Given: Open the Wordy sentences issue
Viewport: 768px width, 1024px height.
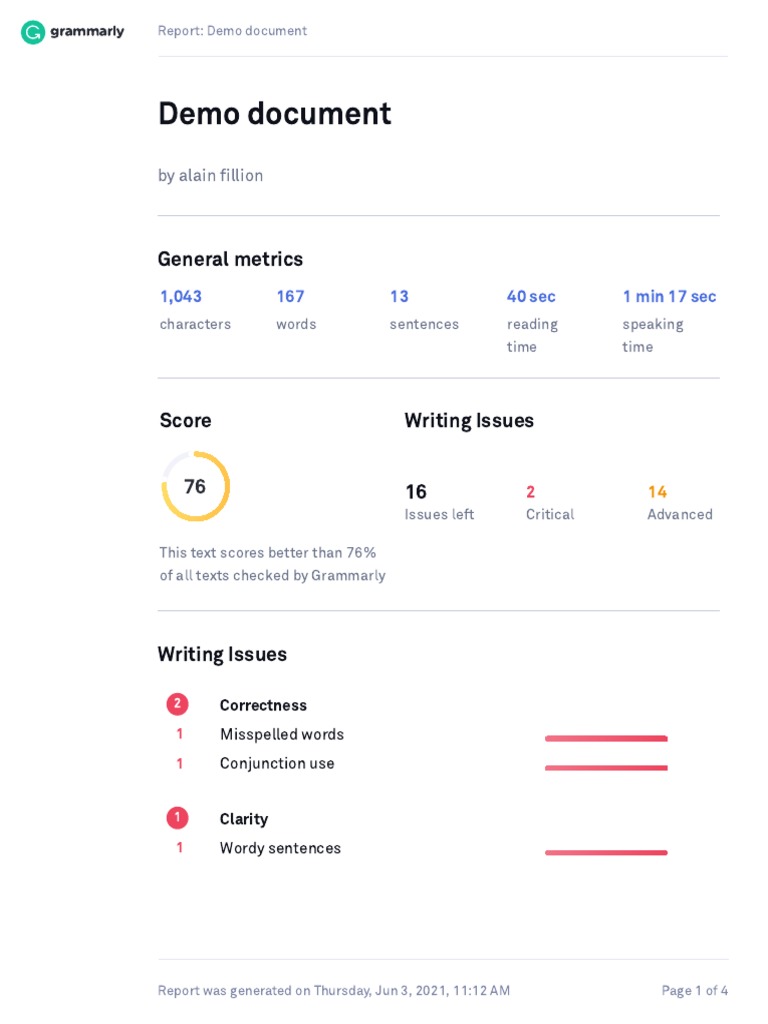Looking at the screenshot, I should pyautogui.click(x=280, y=848).
